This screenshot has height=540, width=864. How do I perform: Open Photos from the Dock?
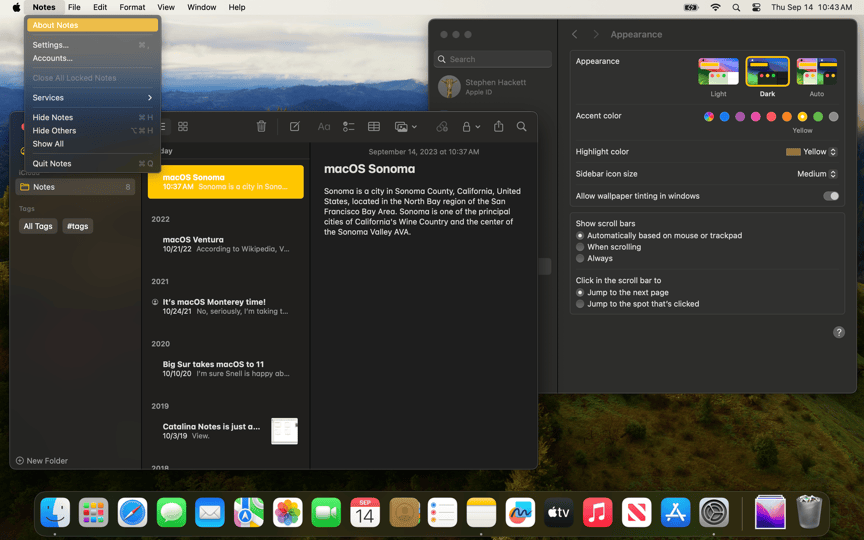coord(288,512)
